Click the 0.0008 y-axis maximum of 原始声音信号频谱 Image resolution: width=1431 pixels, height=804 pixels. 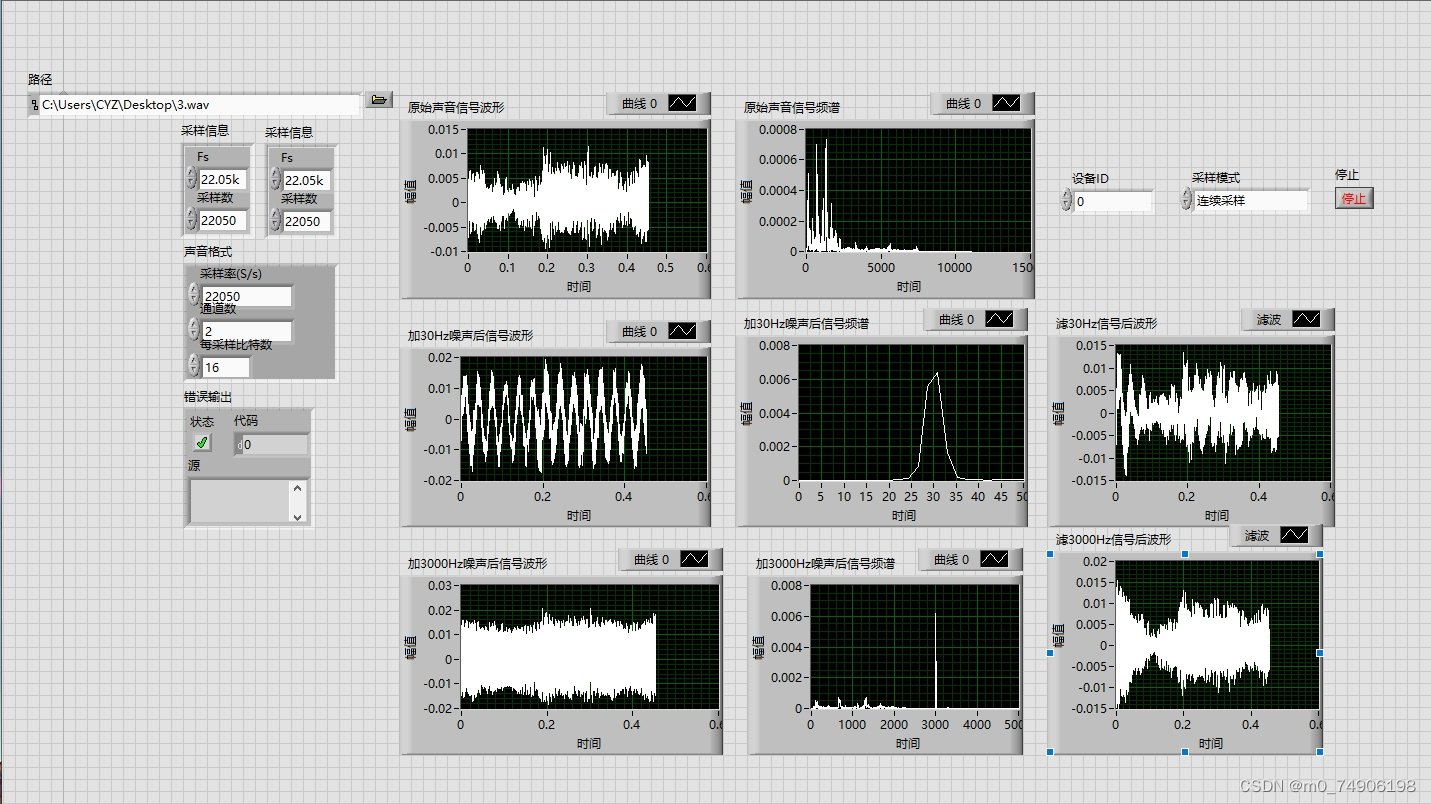tap(778, 129)
